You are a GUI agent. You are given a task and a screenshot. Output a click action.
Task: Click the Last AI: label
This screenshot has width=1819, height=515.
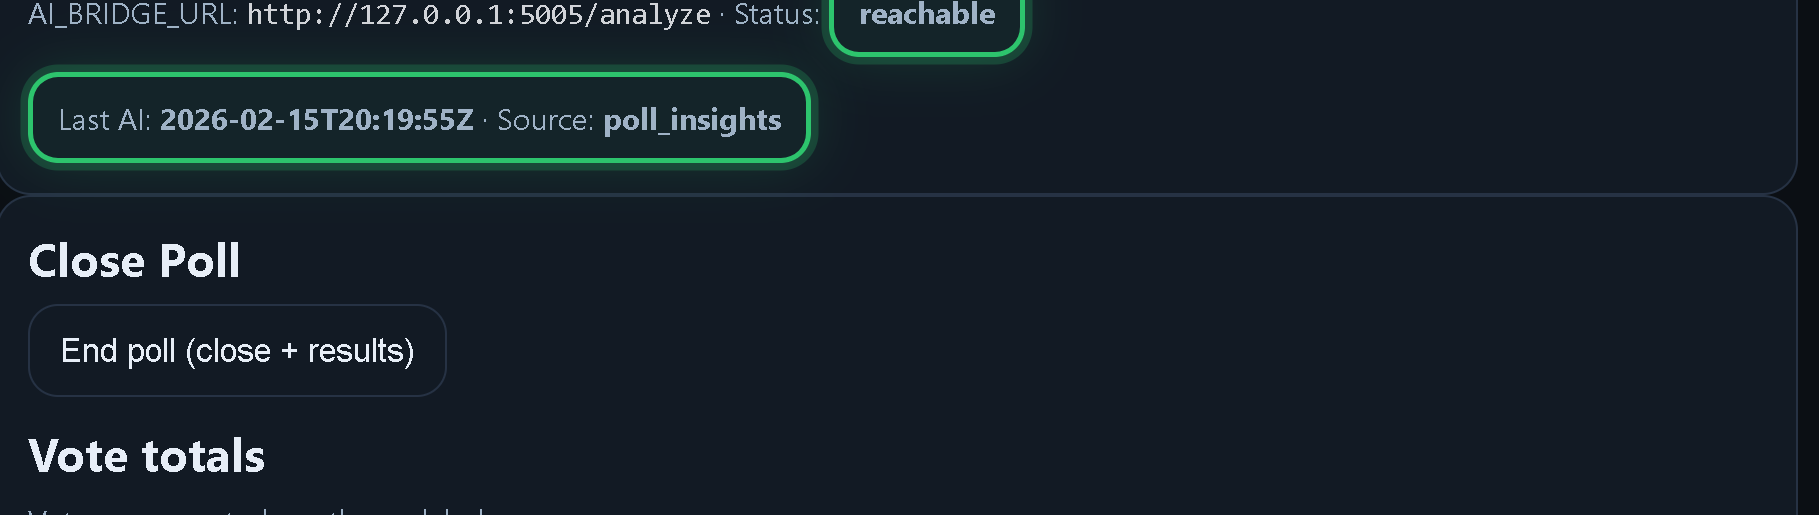(104, 120)
